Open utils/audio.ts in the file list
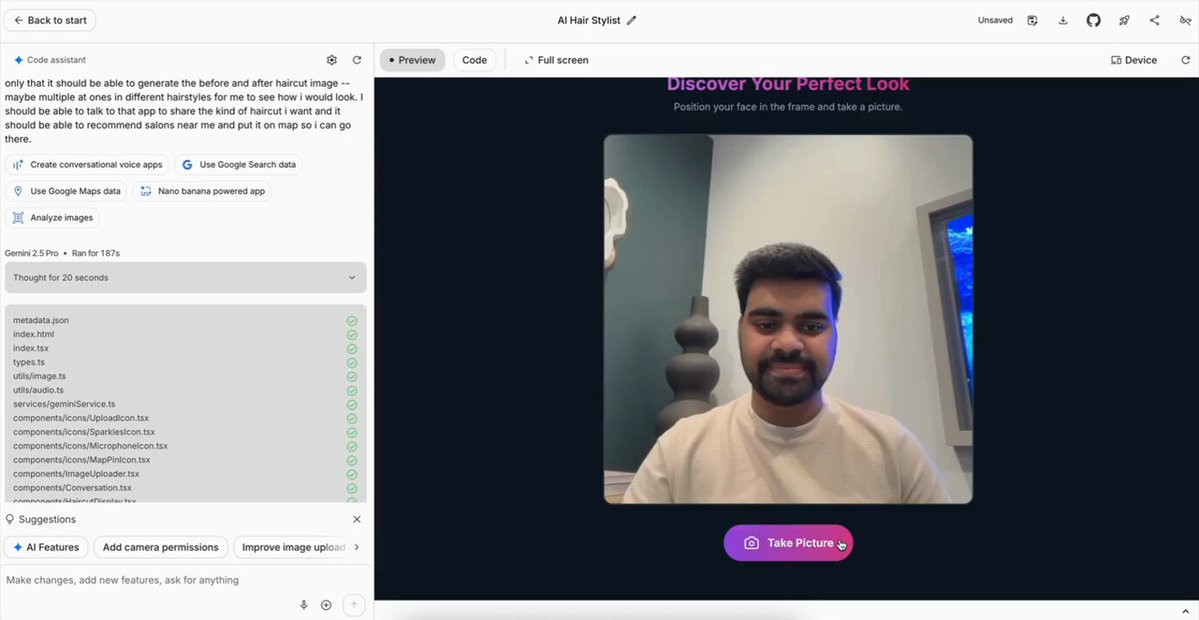The width and height of the screenshot is (1199, 620). [x=38, y=390]
